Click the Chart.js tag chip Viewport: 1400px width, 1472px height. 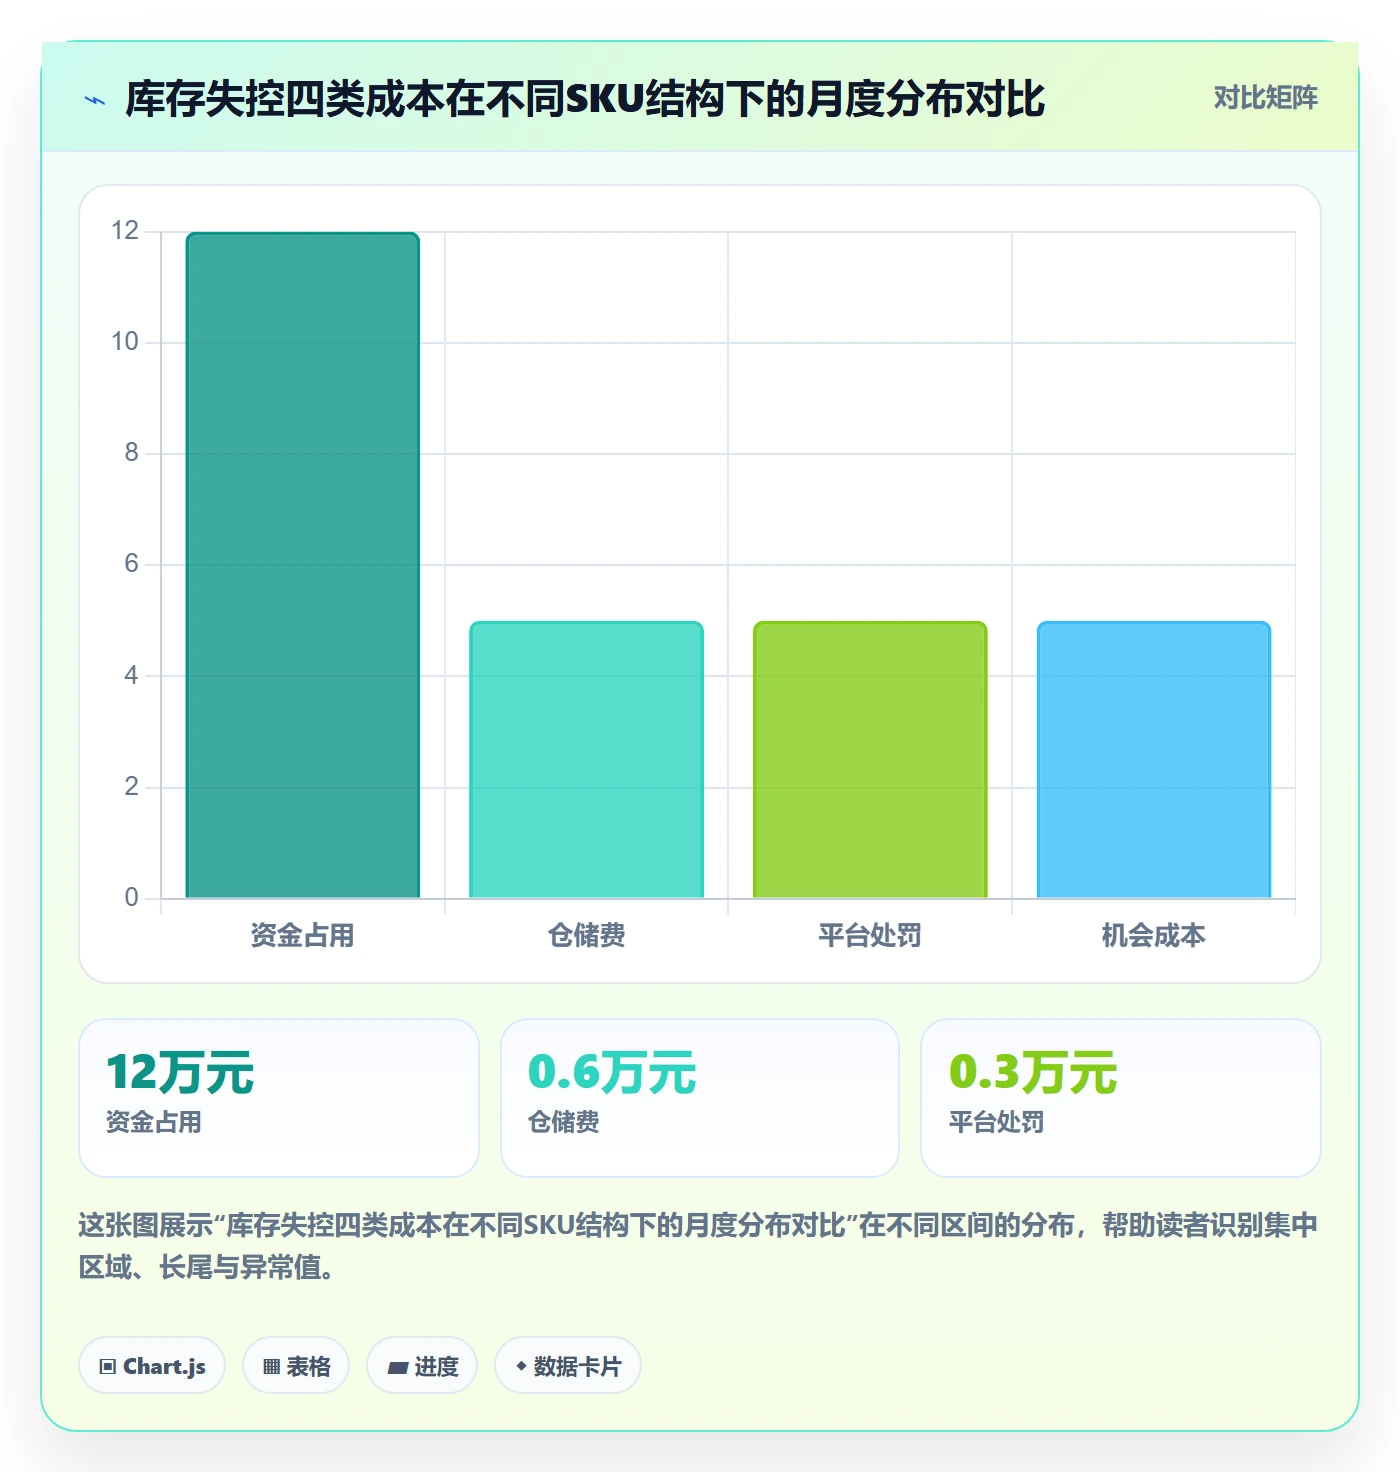[152, 1365]
